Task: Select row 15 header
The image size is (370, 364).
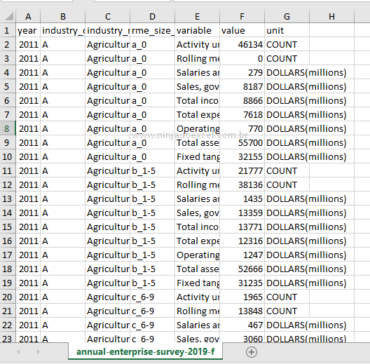Action: (x=8, y=227)
